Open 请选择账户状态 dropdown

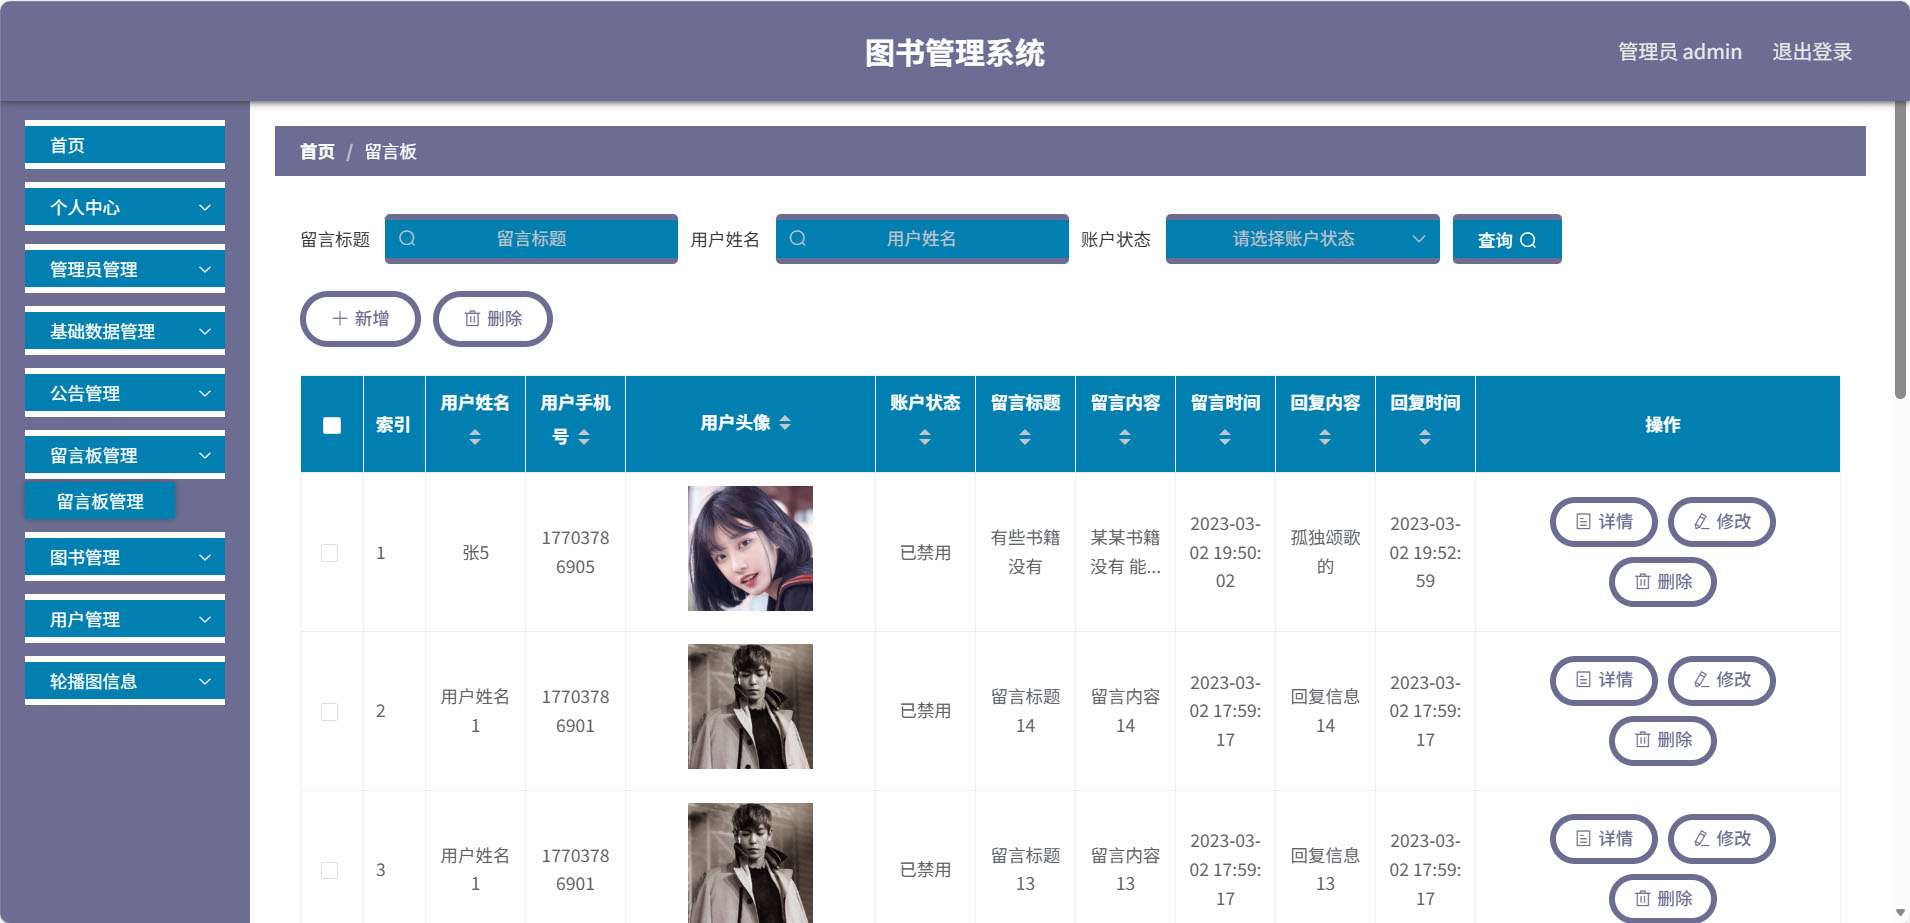[x=1302, y=239]
